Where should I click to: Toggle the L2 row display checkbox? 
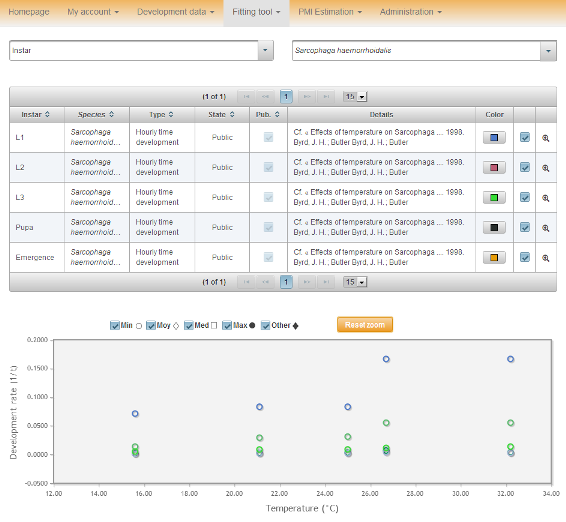524,167
